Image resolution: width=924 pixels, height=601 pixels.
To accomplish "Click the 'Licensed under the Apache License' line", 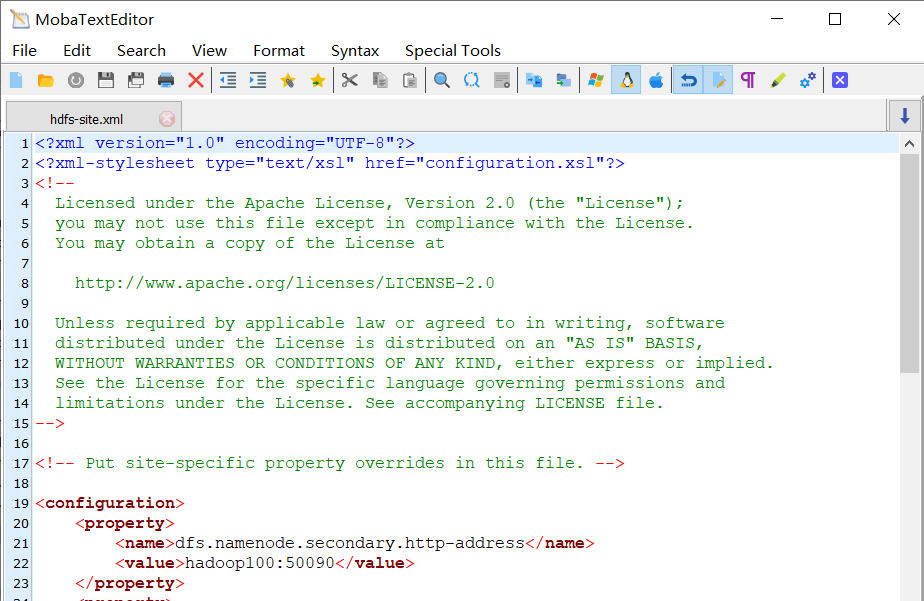I will tap(369, 203).
